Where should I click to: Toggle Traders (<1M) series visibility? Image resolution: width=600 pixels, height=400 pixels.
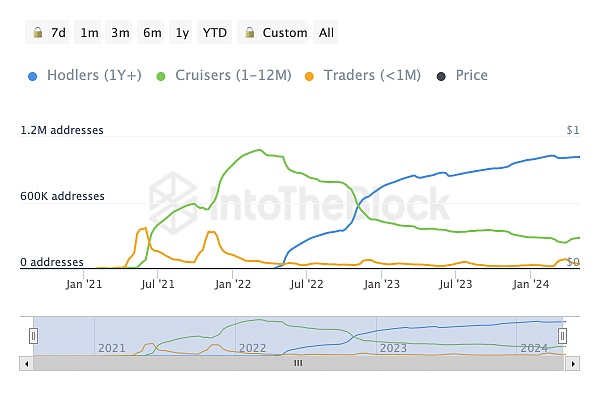pyautogui.click(x=372, y=75)
